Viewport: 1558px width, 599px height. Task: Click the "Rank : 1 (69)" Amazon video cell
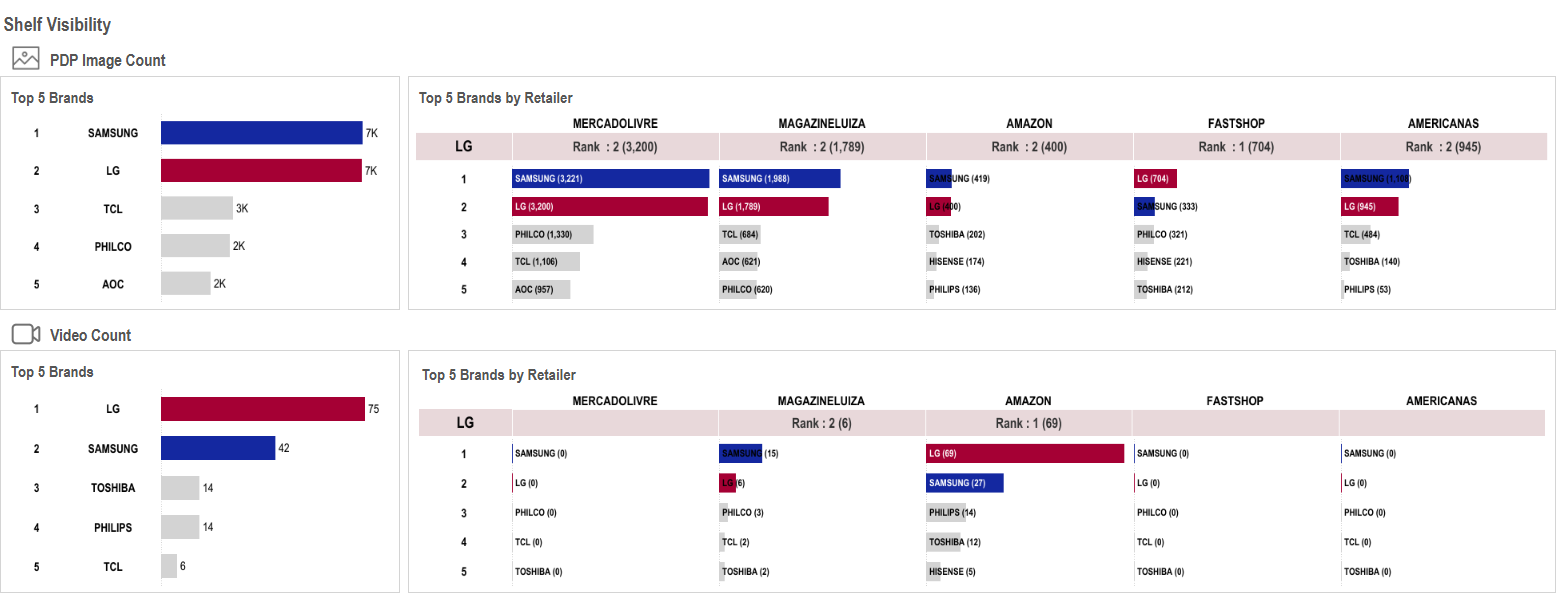(1028, 423)
